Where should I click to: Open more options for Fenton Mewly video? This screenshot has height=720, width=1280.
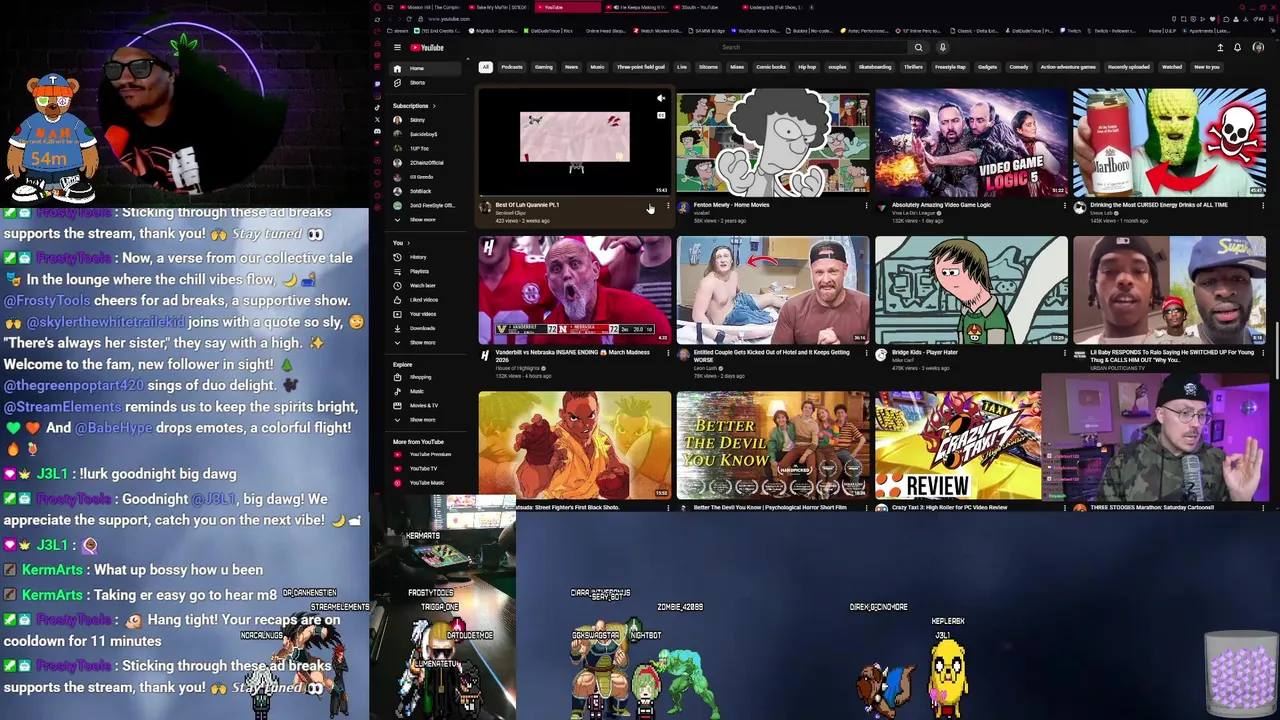866,206
